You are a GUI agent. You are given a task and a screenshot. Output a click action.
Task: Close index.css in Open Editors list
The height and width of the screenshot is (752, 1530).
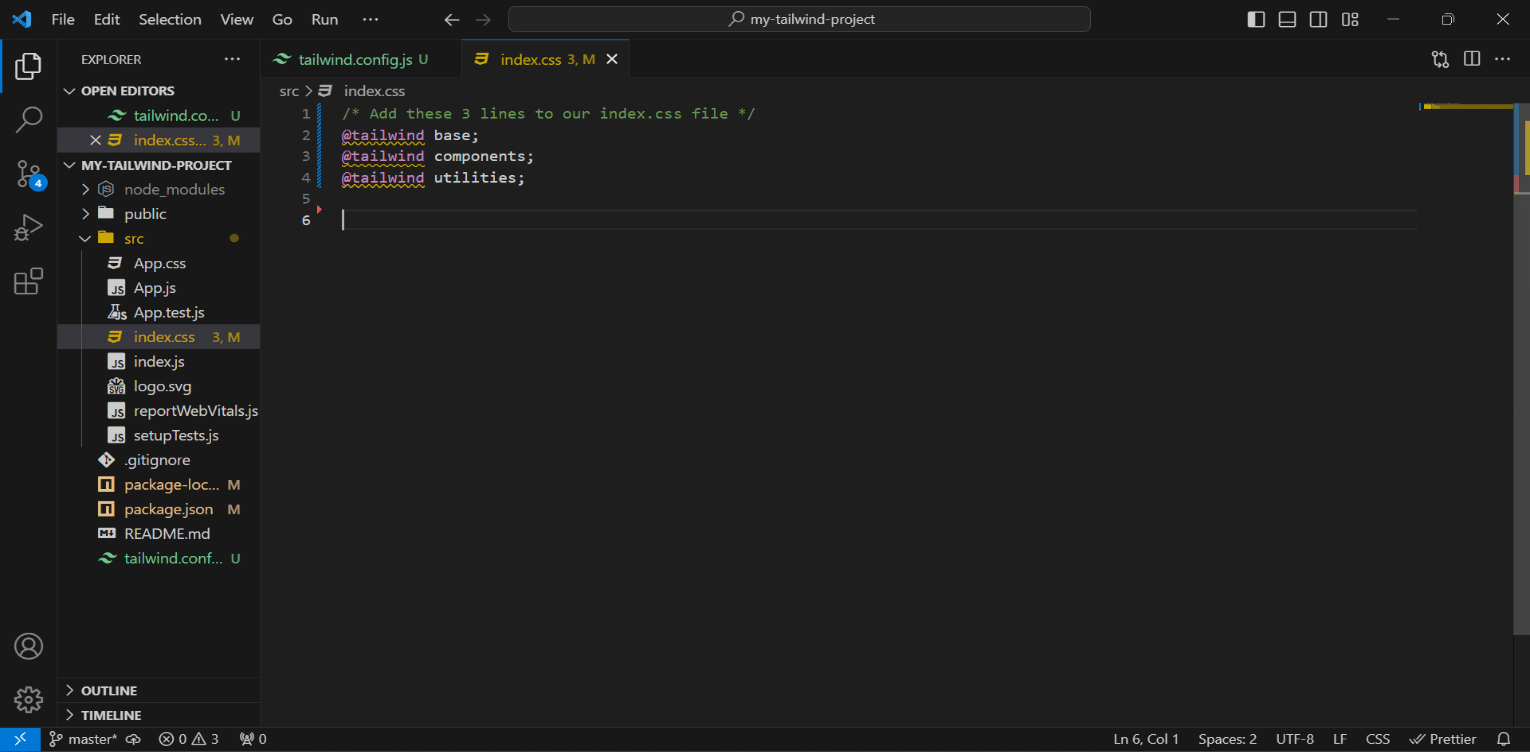pyautogui.click(x=96, y=140)
